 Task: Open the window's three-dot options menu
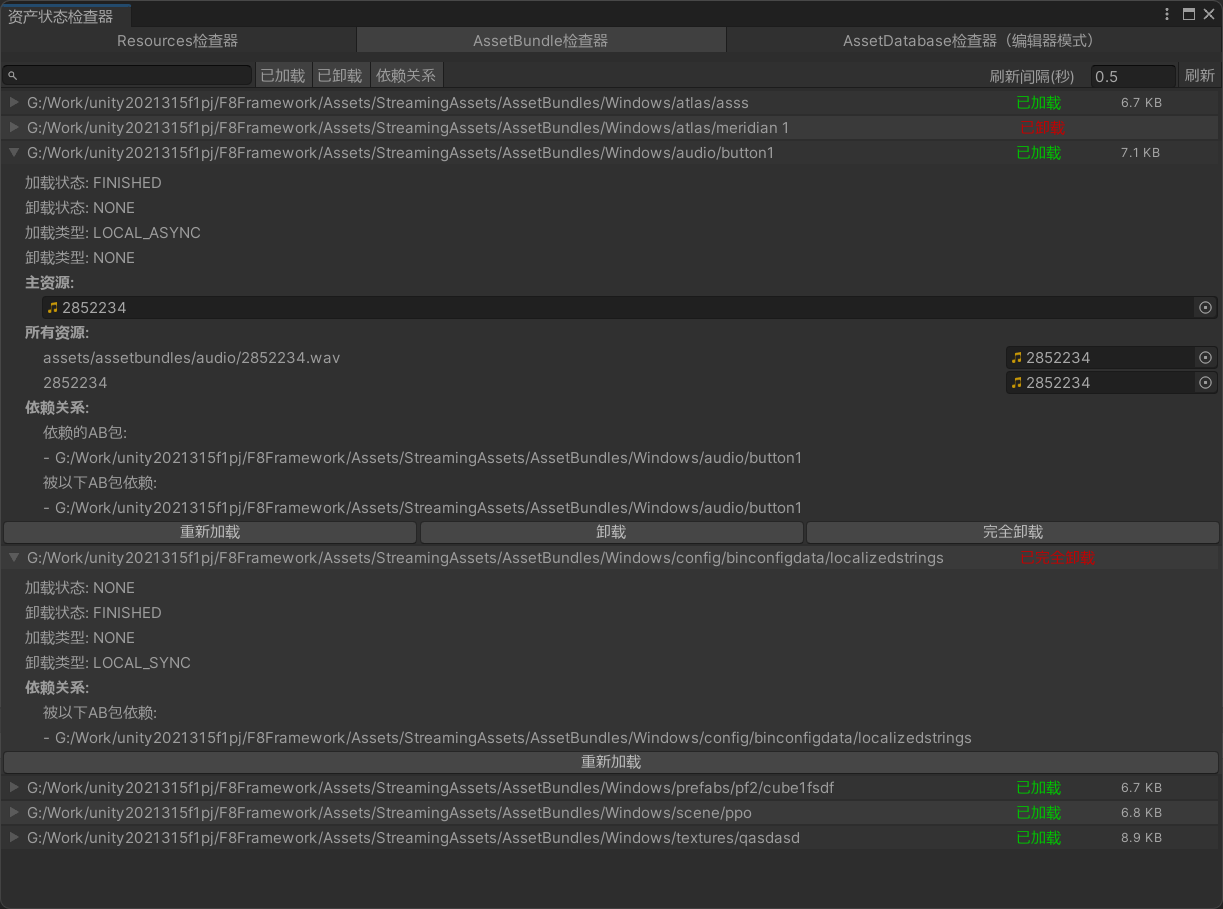coord(1167,14)
